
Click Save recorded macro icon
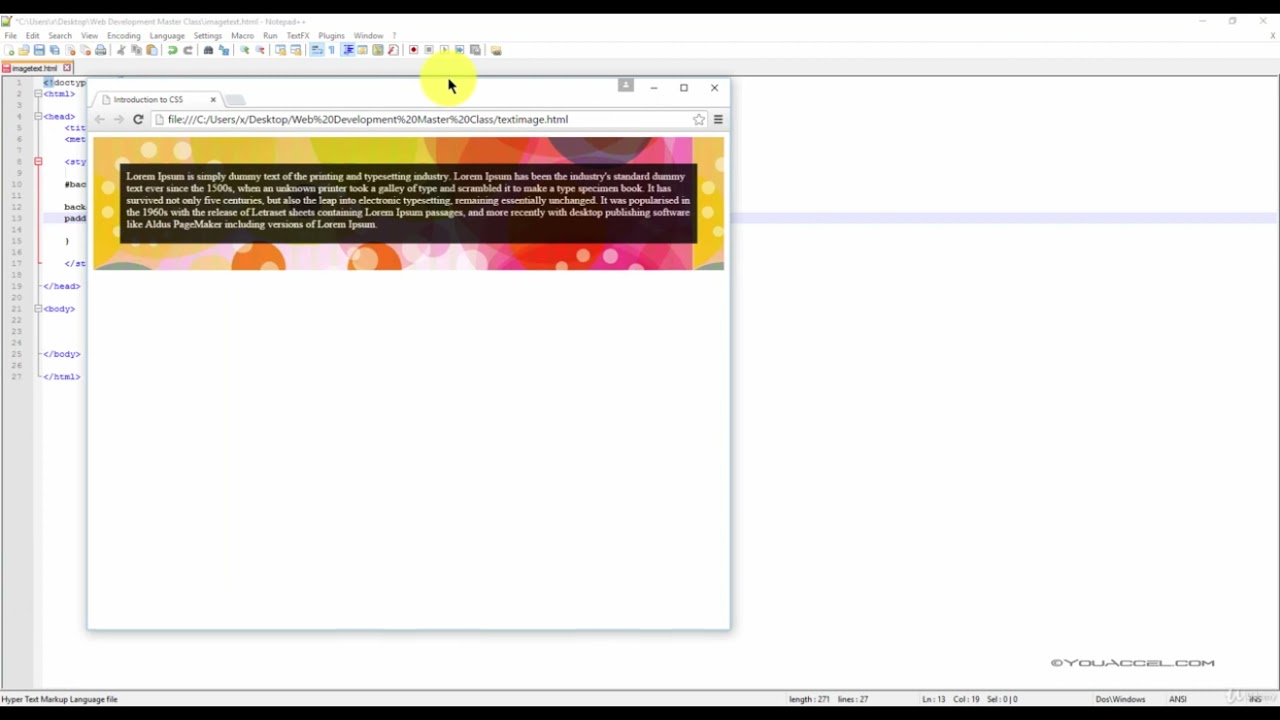[x=474, y=50]
